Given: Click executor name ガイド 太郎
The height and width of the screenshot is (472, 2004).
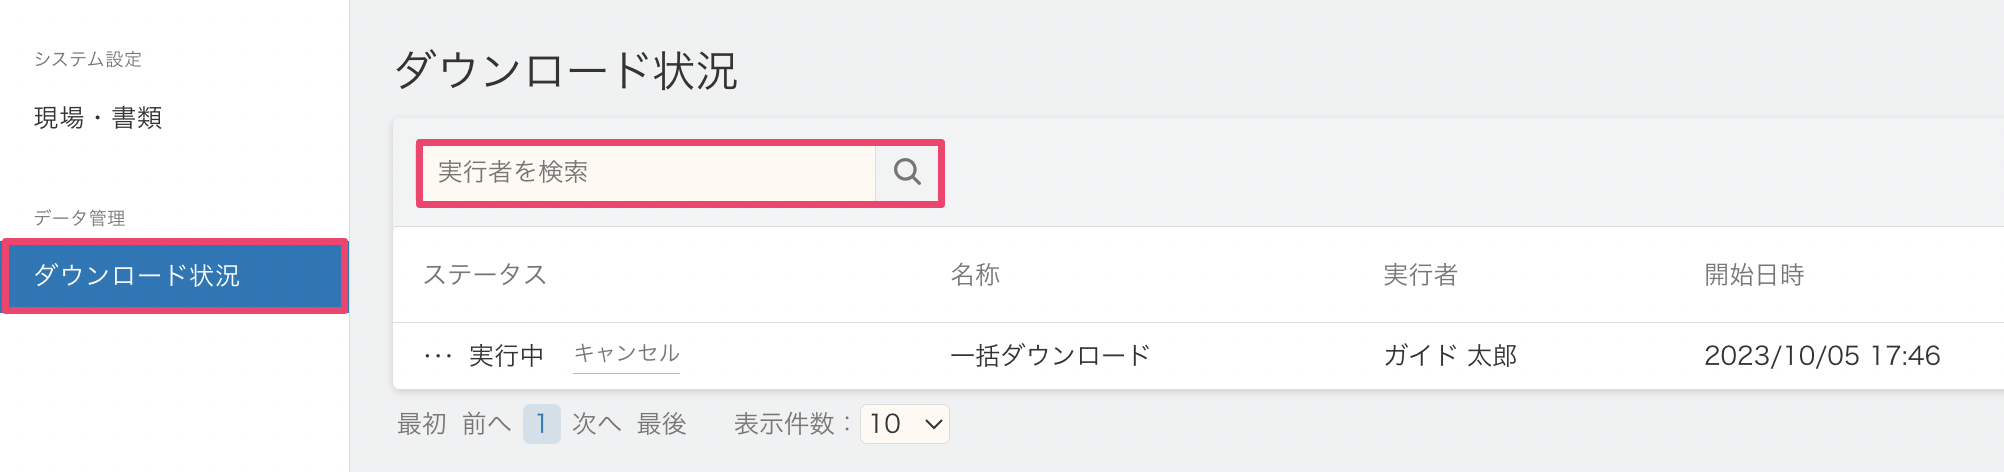Looking at the screenshot, I should pyautogui.click(x=1450, y=355).
